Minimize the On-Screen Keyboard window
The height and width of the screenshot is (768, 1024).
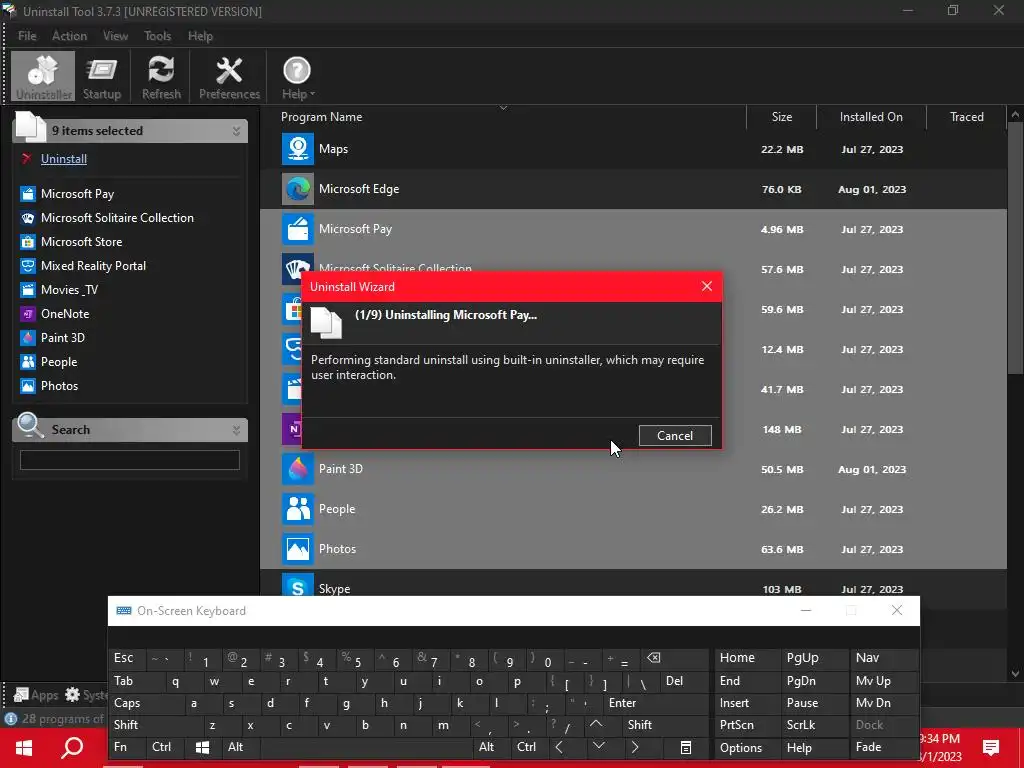pos(806,611)
